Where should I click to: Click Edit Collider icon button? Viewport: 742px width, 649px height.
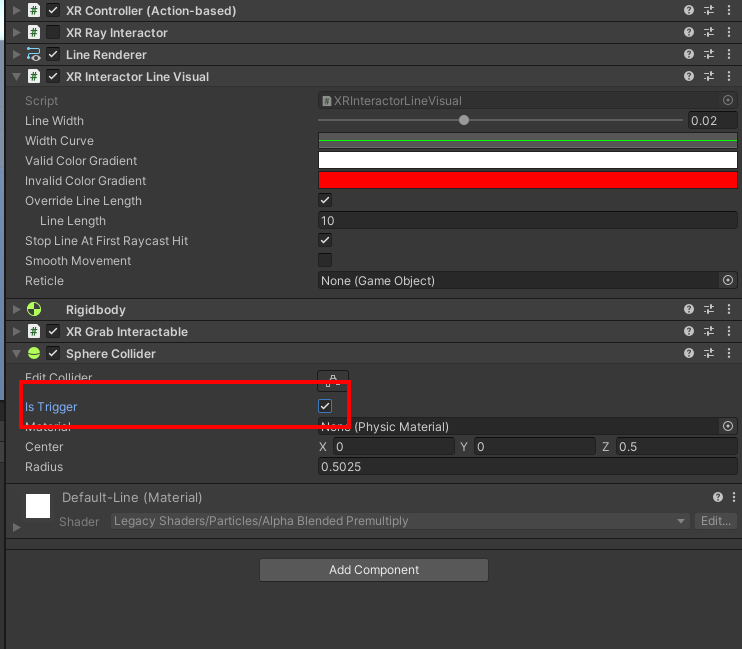point(332,379)
